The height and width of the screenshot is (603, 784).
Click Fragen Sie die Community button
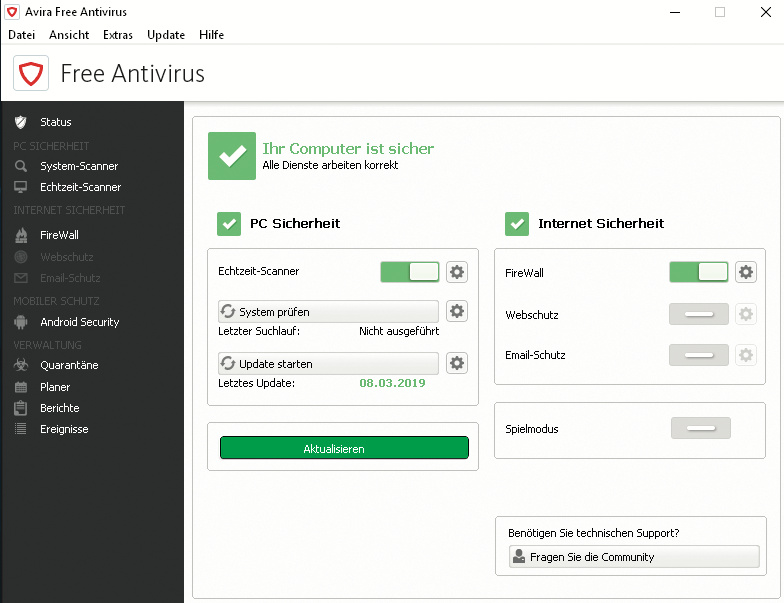634,557
